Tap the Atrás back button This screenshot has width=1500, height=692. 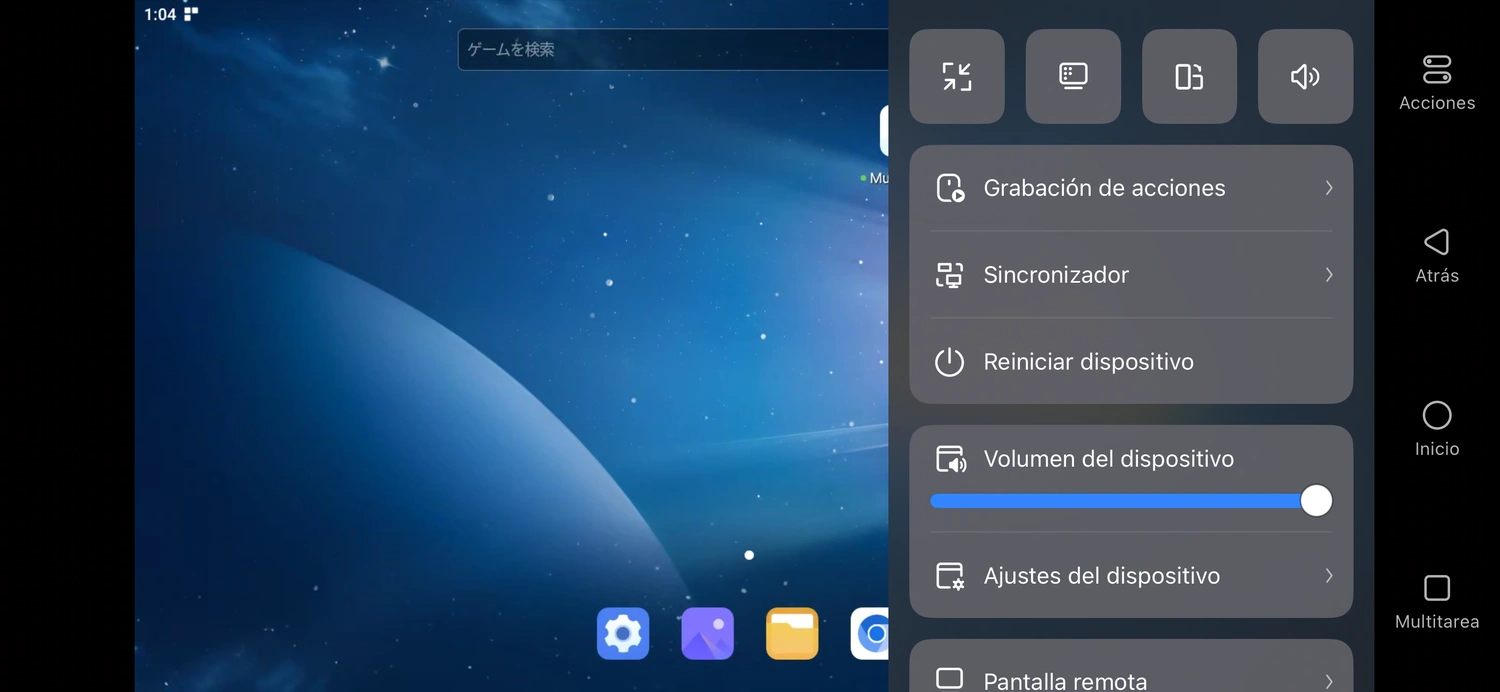1437,256
